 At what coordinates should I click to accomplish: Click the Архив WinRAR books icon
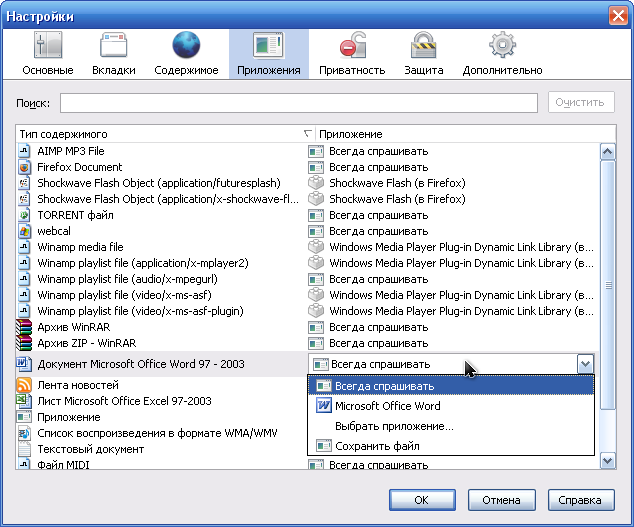[x=24, y=327]
